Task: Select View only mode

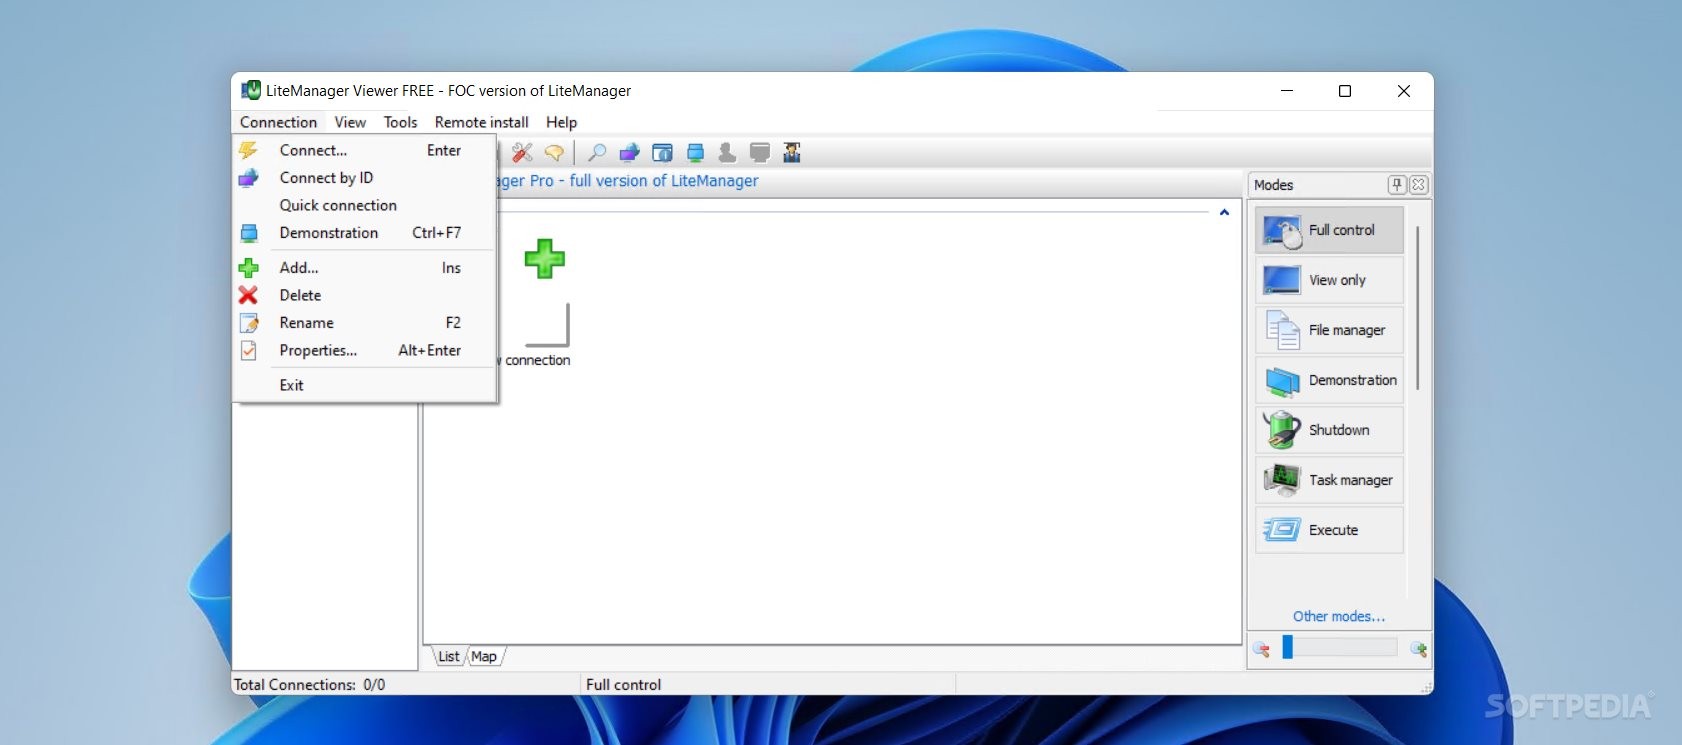Action: (x=1330, y=280)
